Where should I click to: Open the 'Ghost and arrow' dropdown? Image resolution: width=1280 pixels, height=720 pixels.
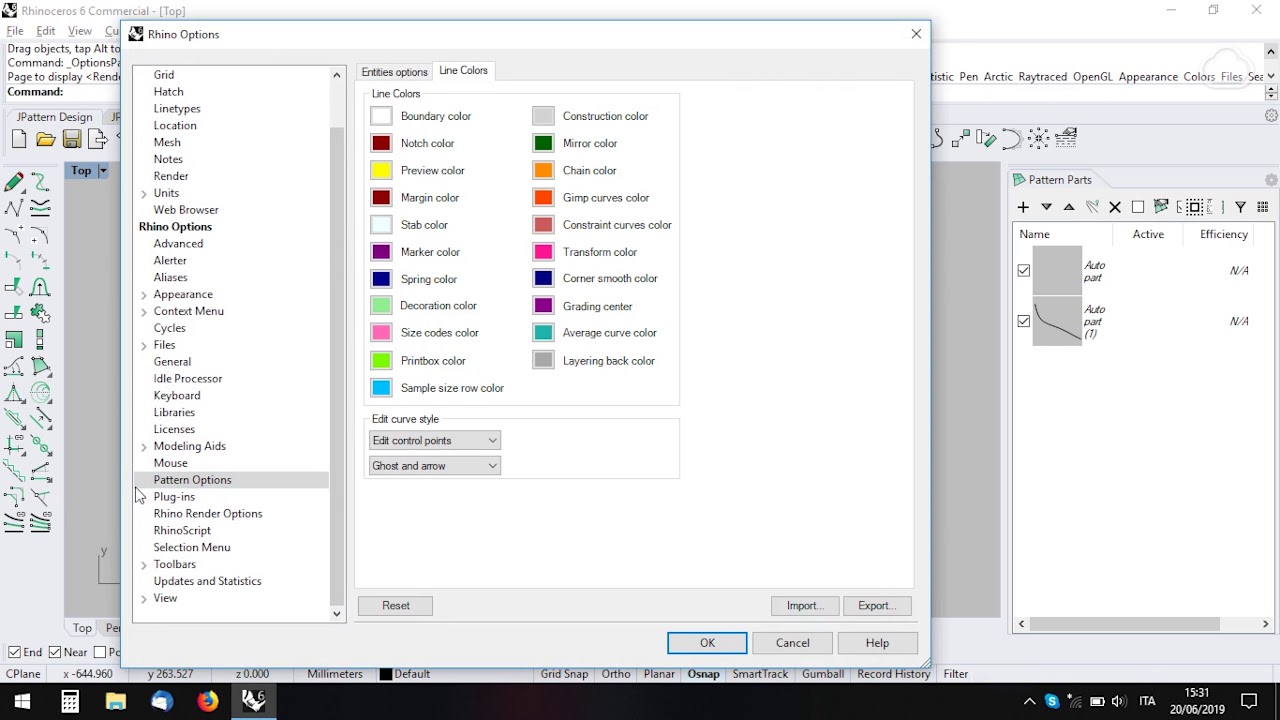434,466
